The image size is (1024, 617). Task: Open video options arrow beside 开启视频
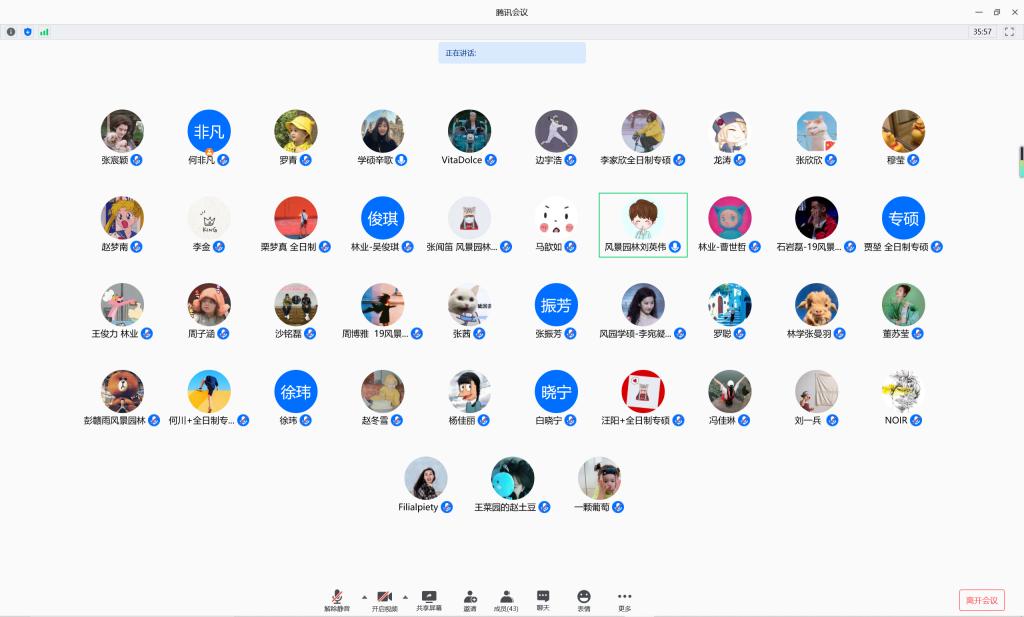tap(405, 596)
